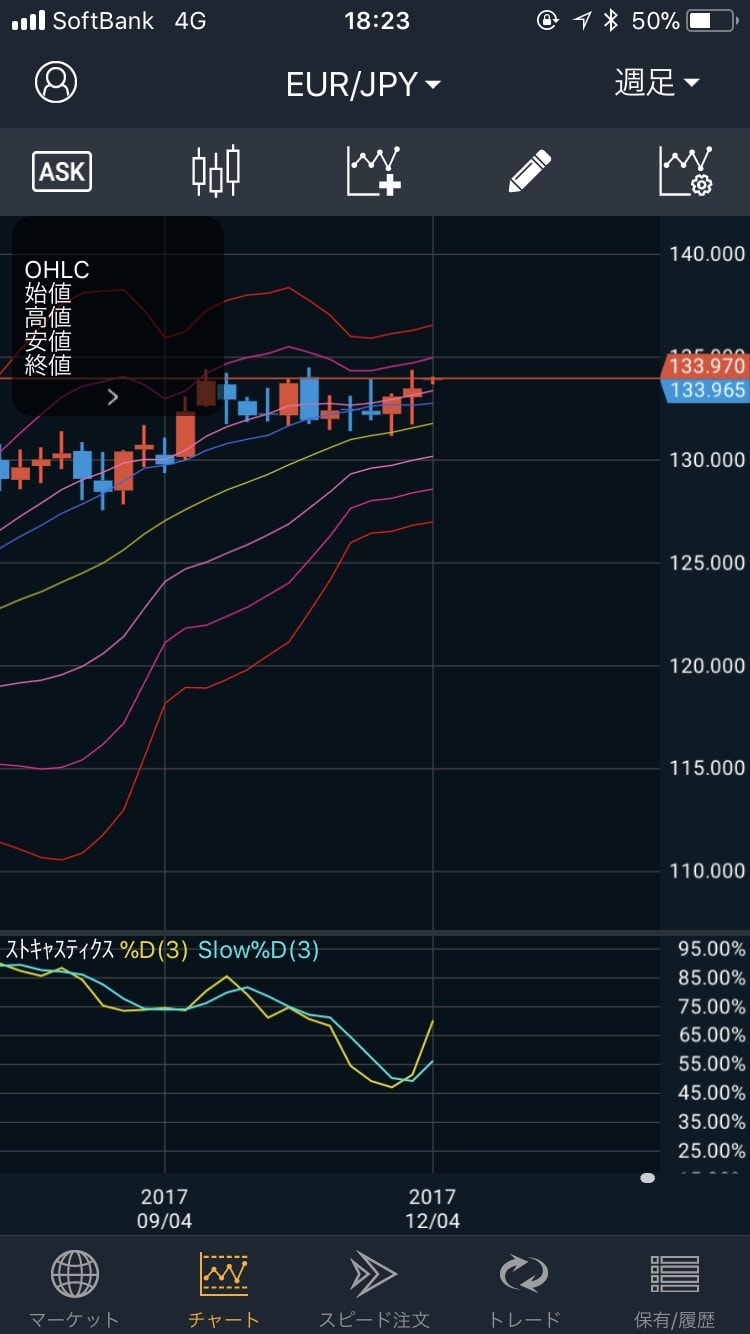Tap the battery icon in status bar

tap(713, 21)
